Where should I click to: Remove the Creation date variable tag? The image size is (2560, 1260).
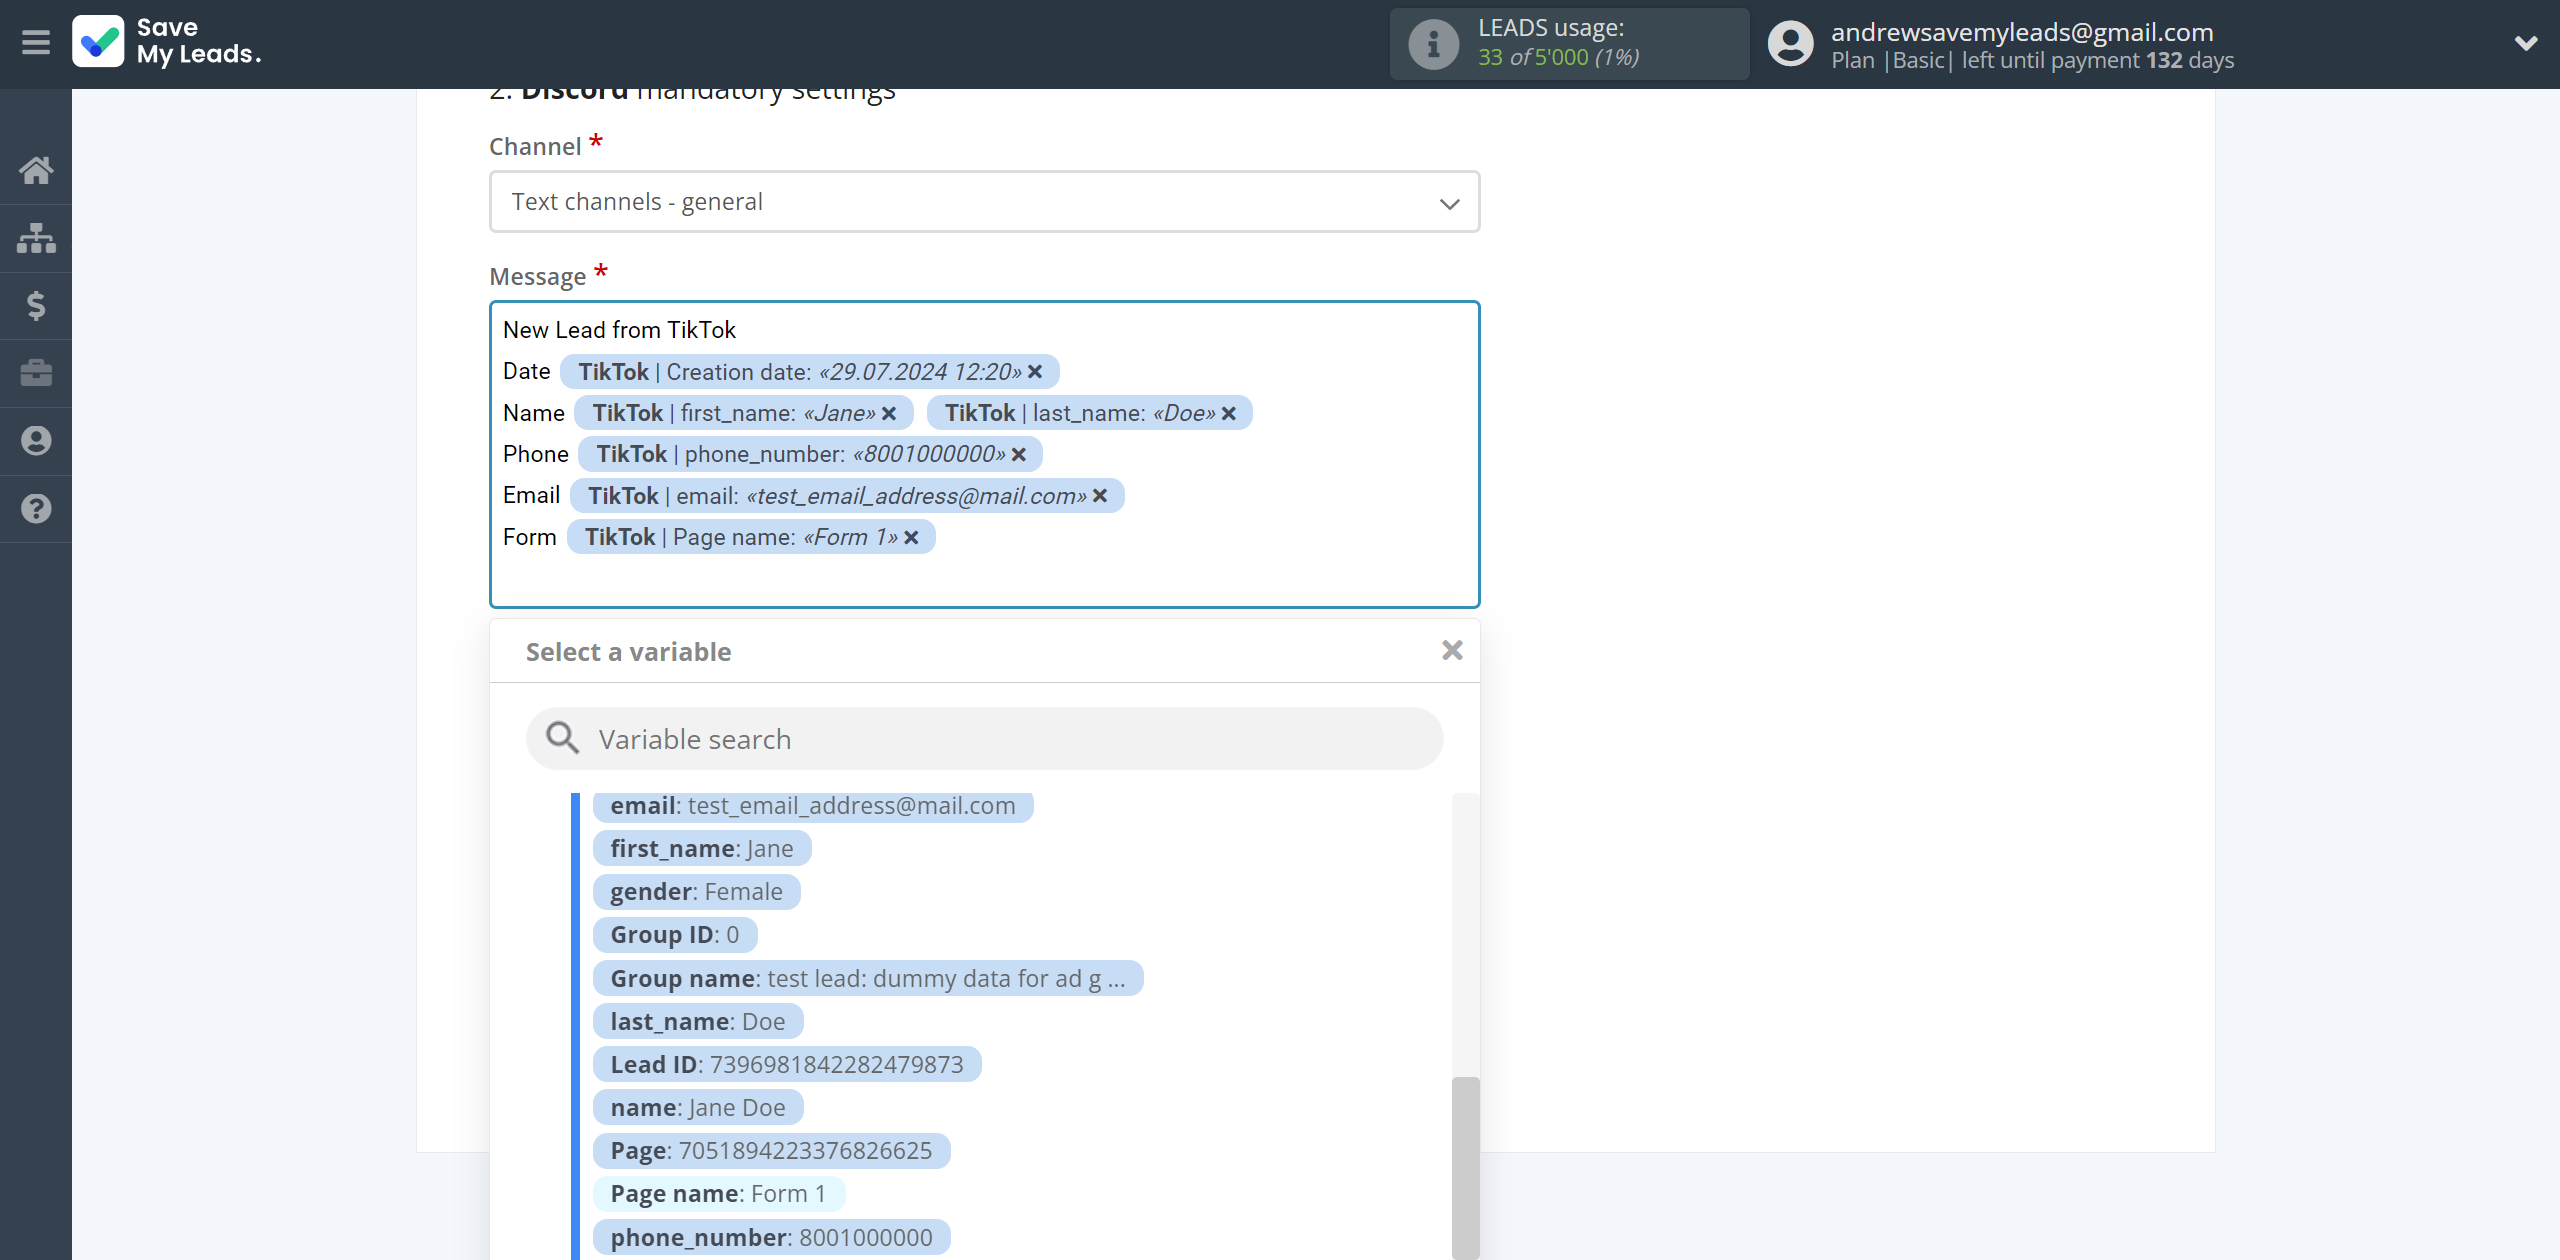coord(1035,372)
